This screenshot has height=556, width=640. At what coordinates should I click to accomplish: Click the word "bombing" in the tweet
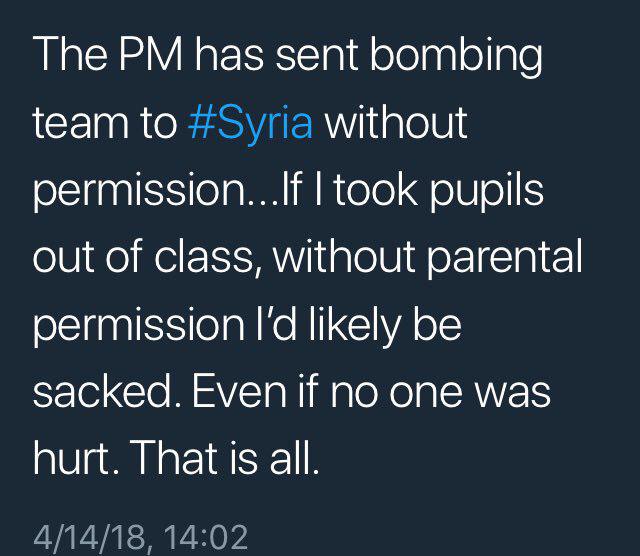click(456, 56)
